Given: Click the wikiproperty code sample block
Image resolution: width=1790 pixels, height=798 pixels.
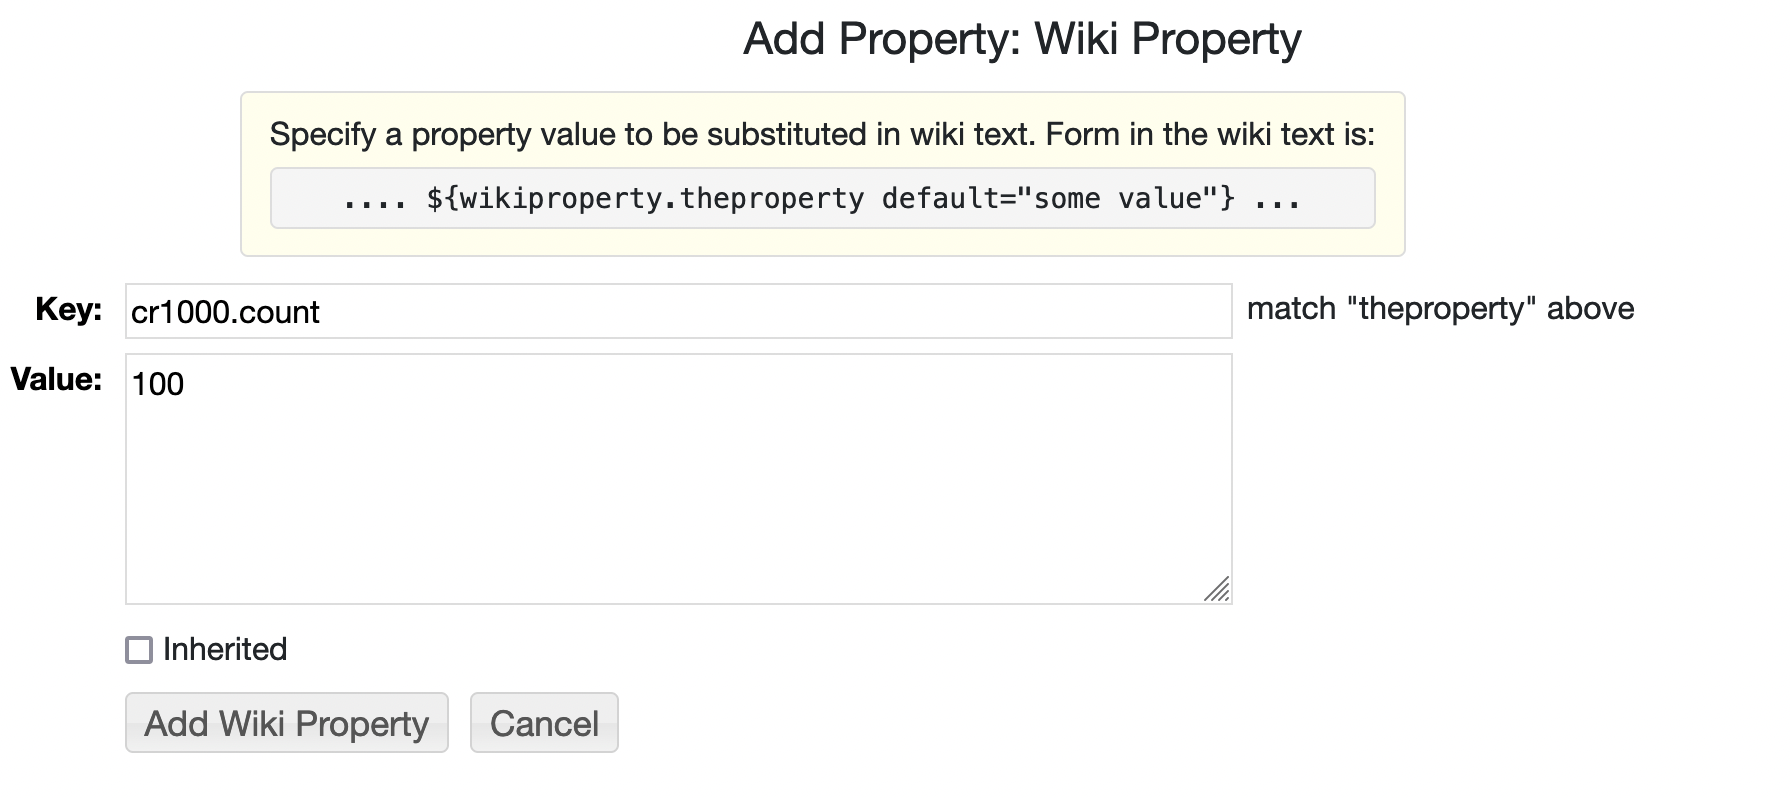Looking at the screenshot, I should (822, 198).
